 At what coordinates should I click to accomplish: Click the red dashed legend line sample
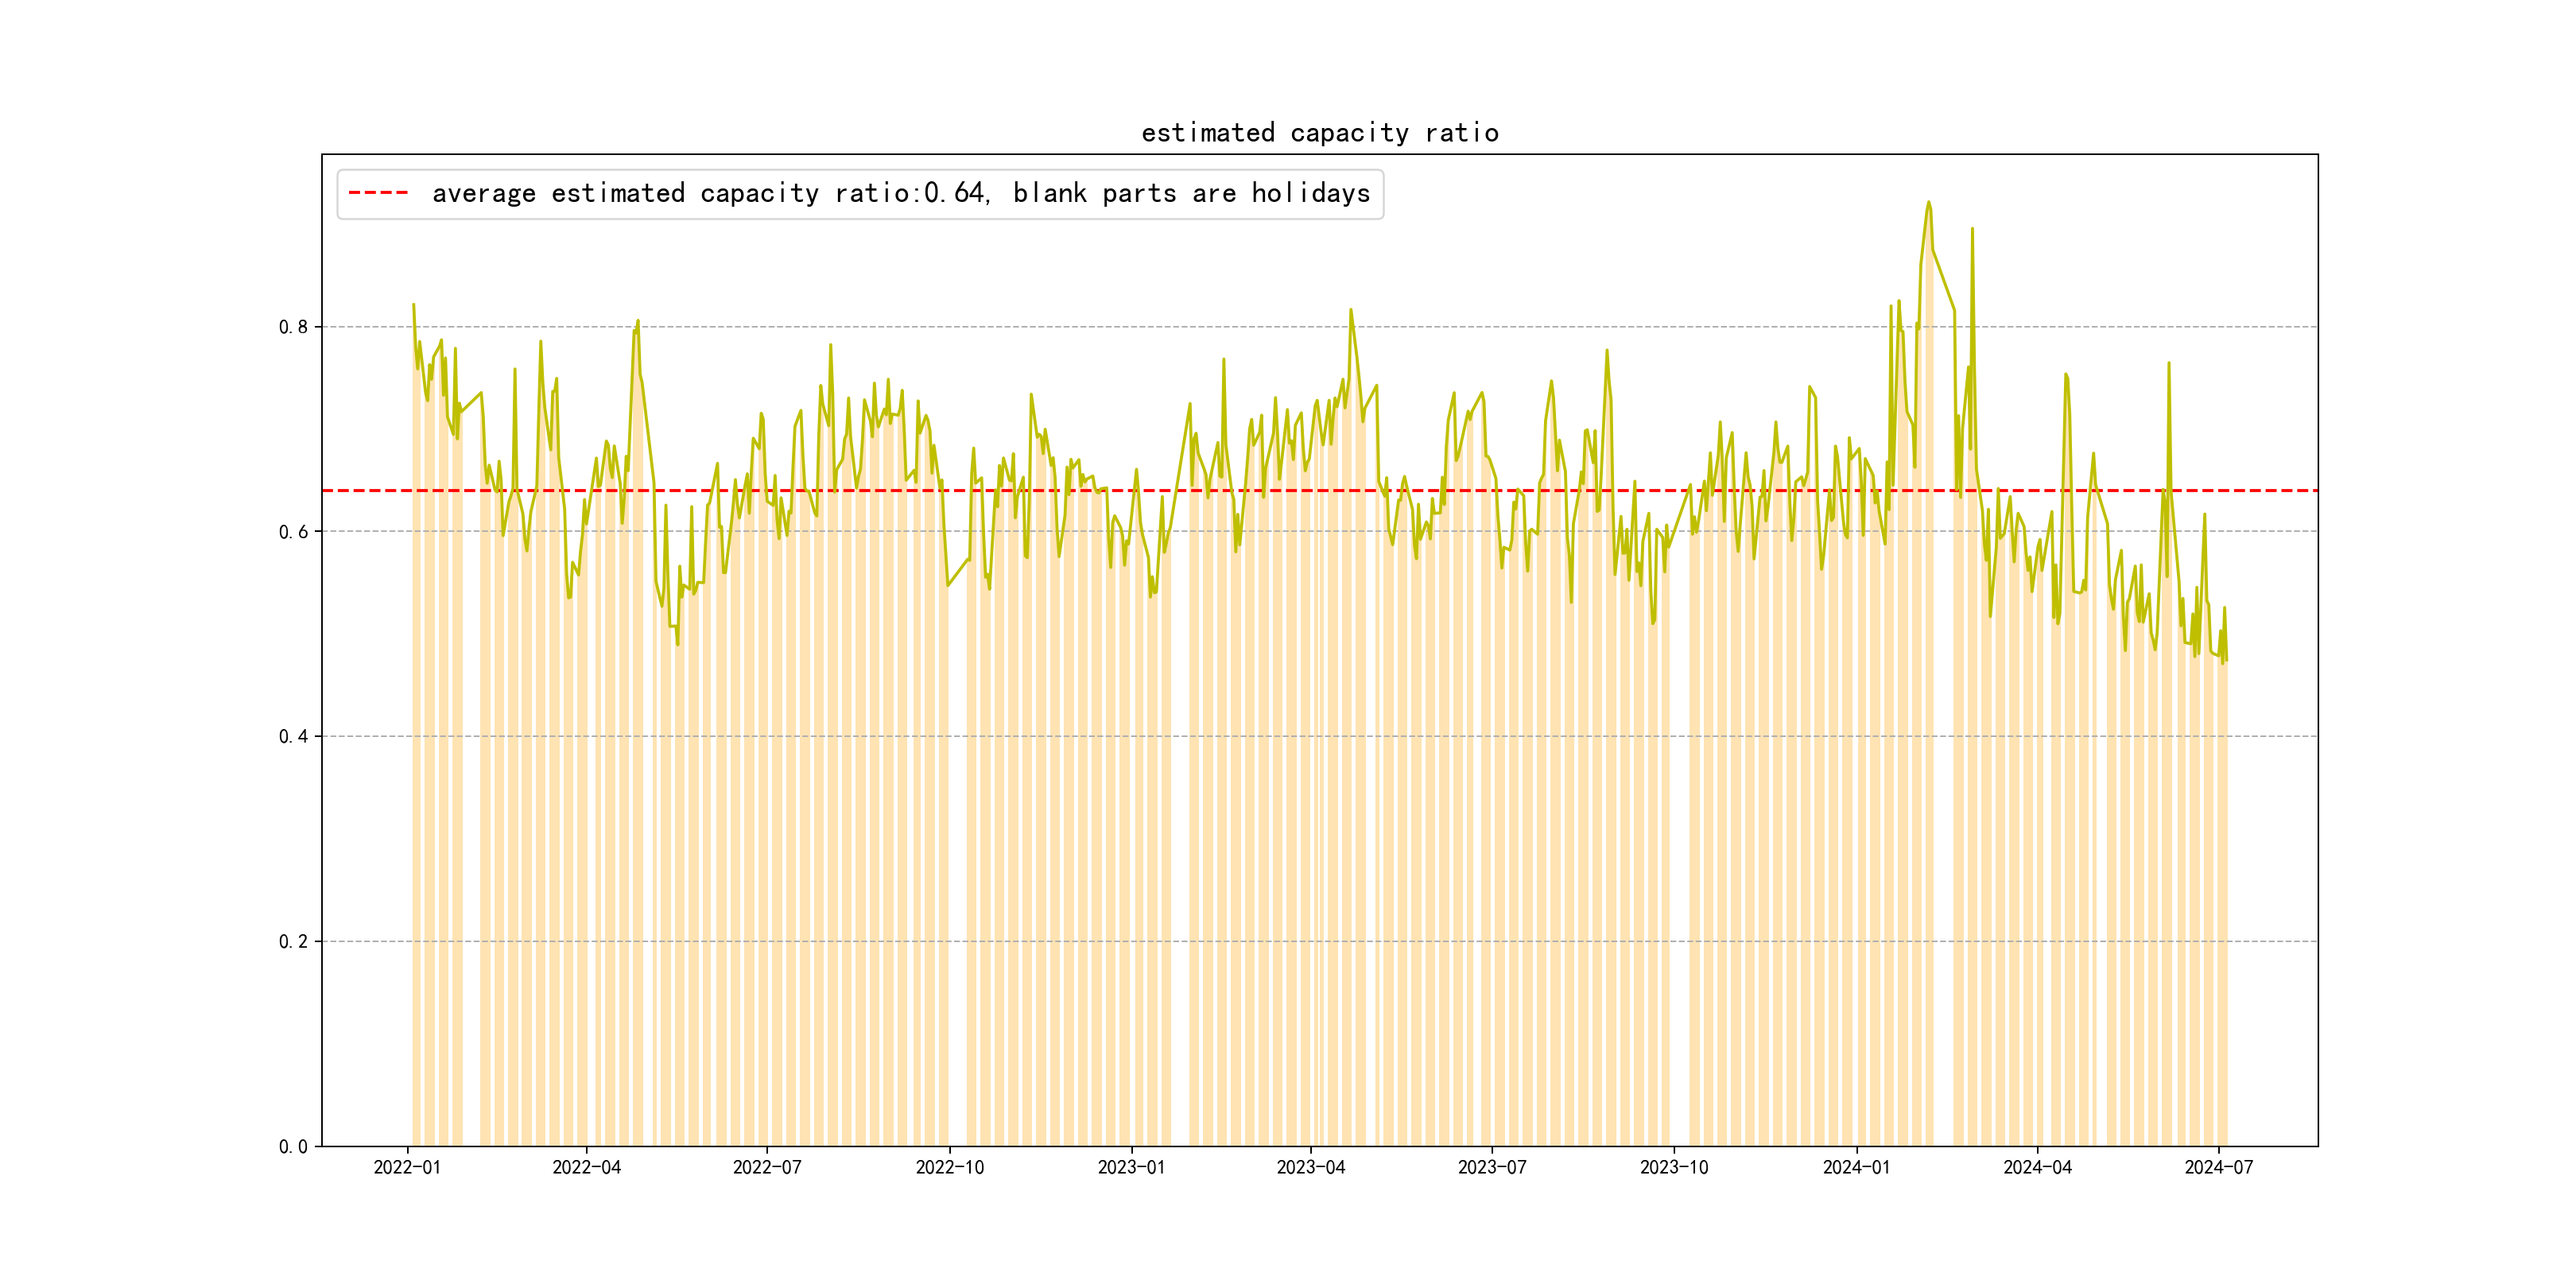point(378,193)
